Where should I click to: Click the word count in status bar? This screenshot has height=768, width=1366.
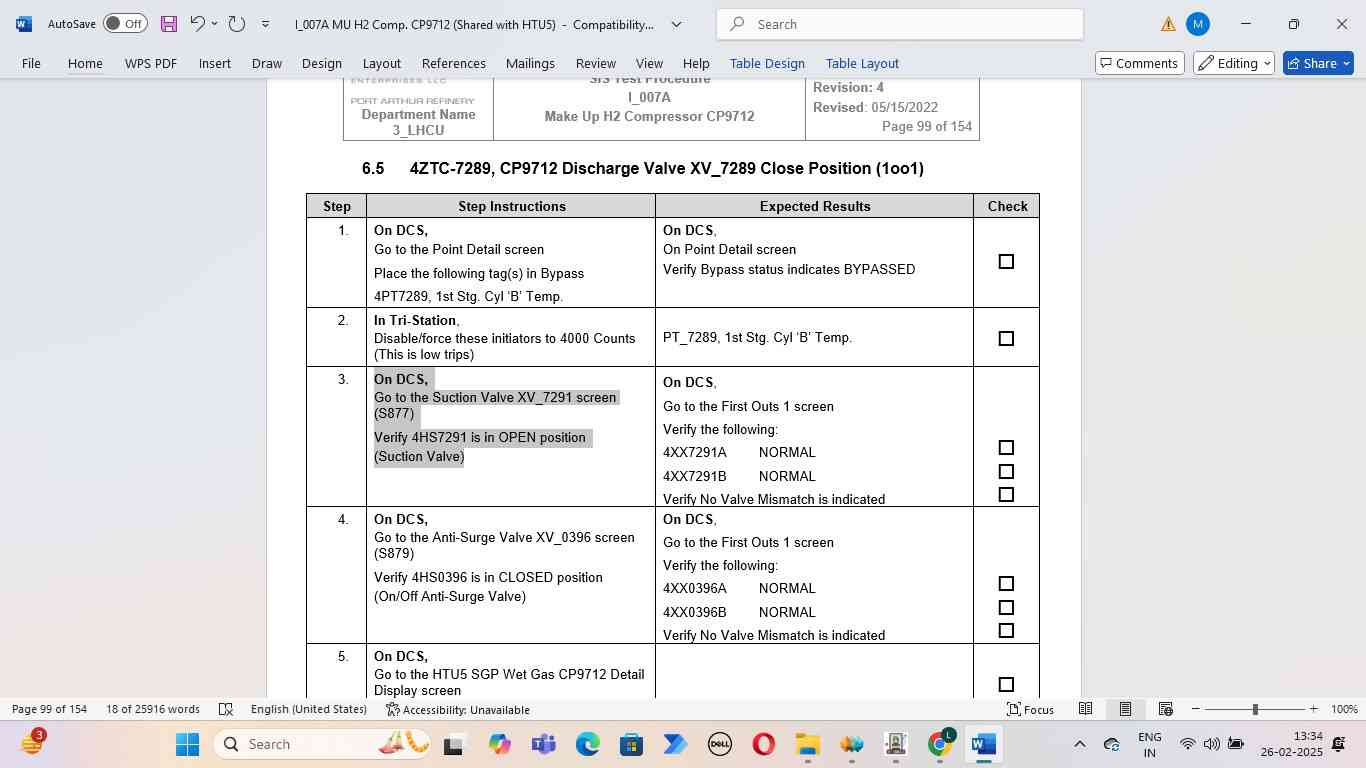click(x=153, y=709)
